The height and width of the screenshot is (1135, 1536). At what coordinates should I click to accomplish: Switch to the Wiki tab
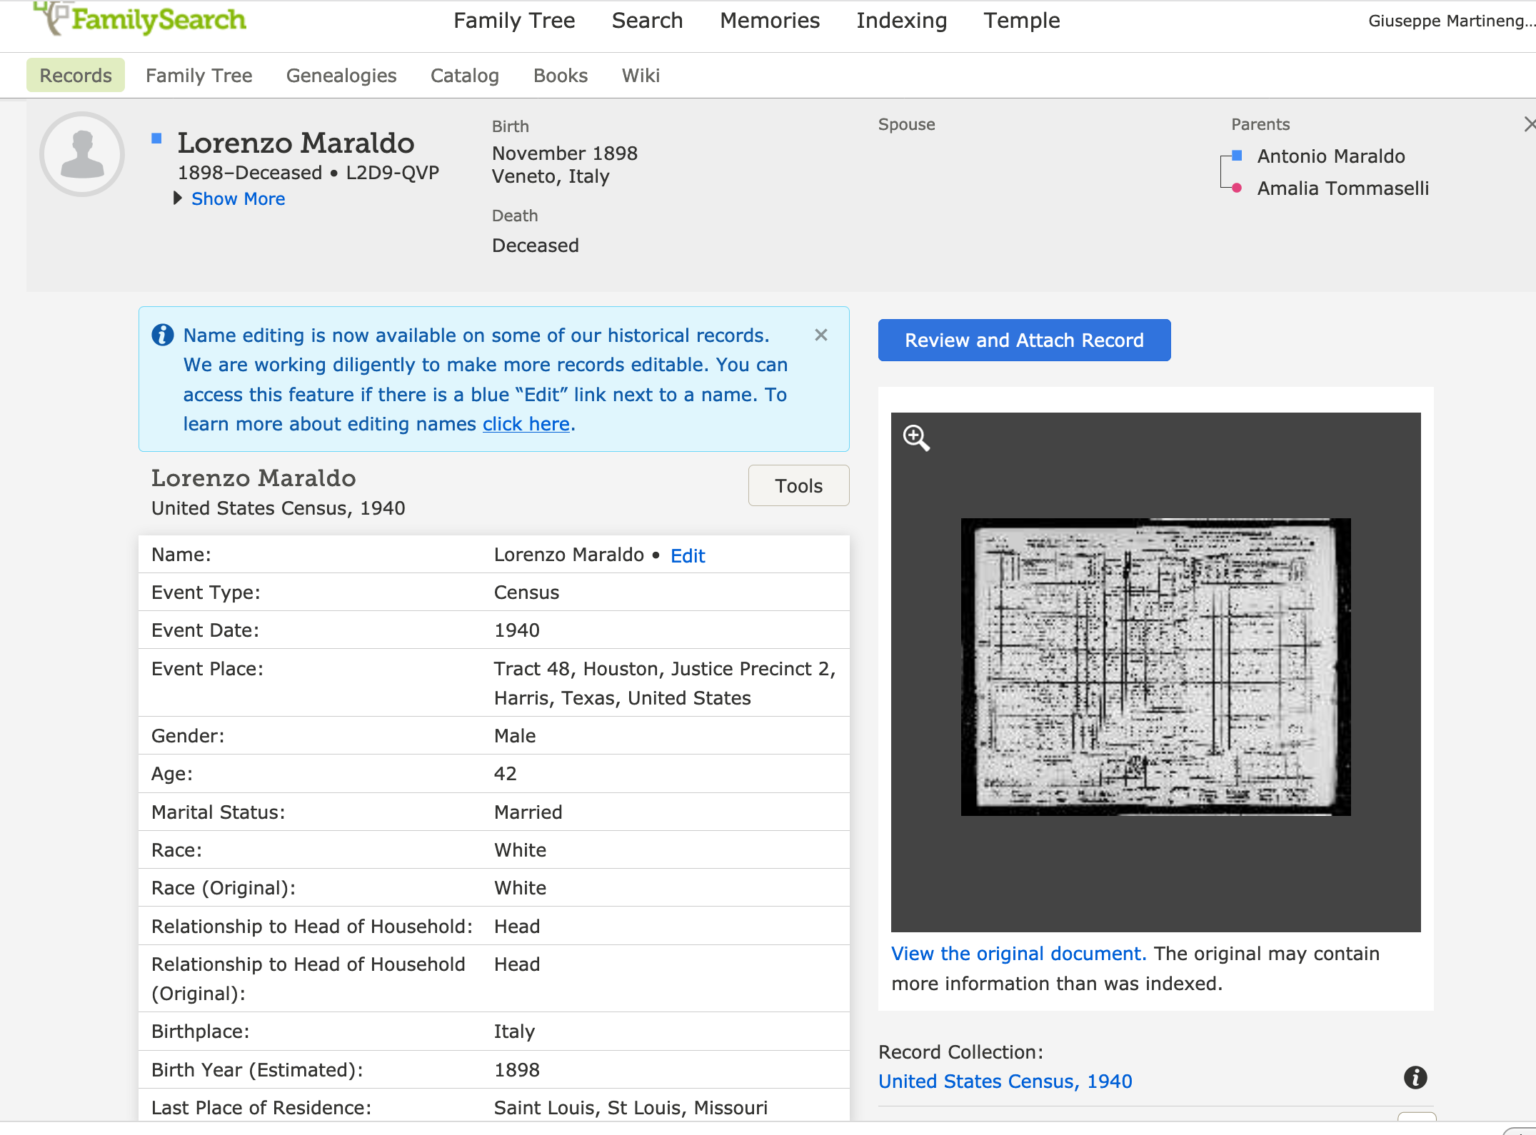pyautogui.click(x=640, y=75)
